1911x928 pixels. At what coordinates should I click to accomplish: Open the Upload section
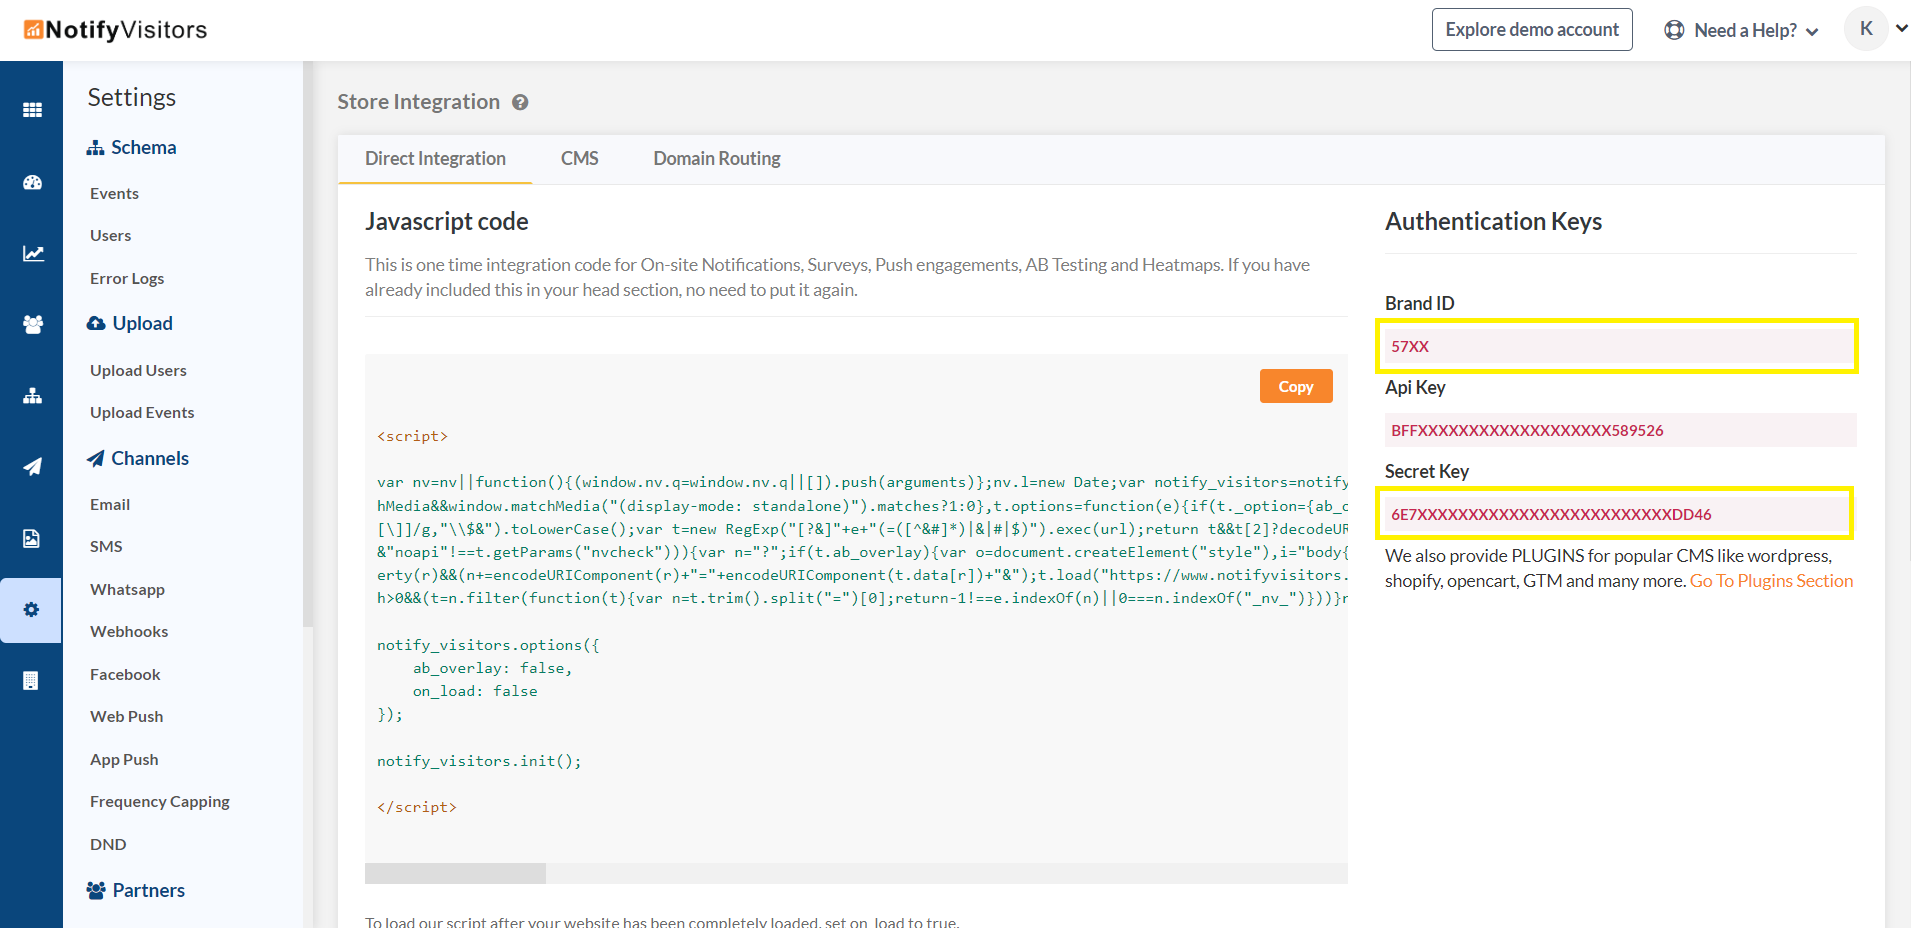[130, 324]
